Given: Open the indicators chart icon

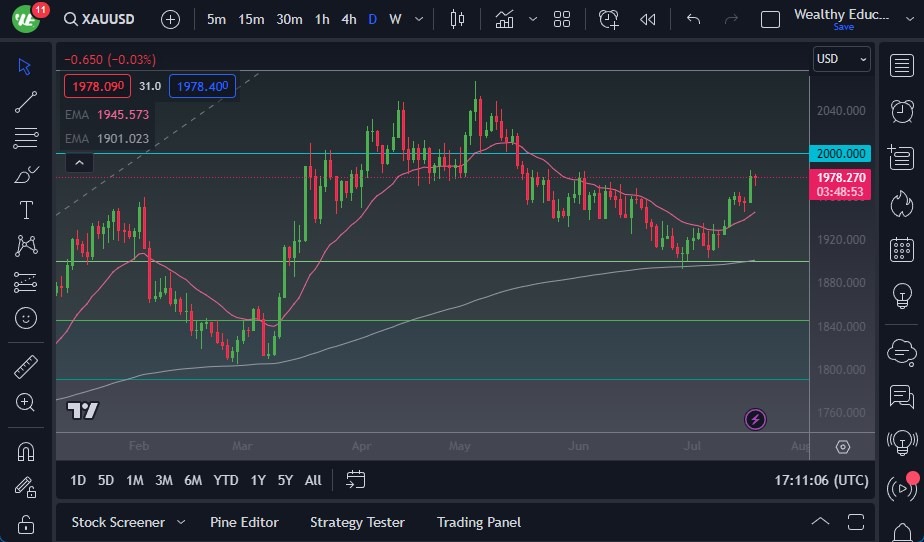Looking at the screenshot, I should click(x=504, y=19).
